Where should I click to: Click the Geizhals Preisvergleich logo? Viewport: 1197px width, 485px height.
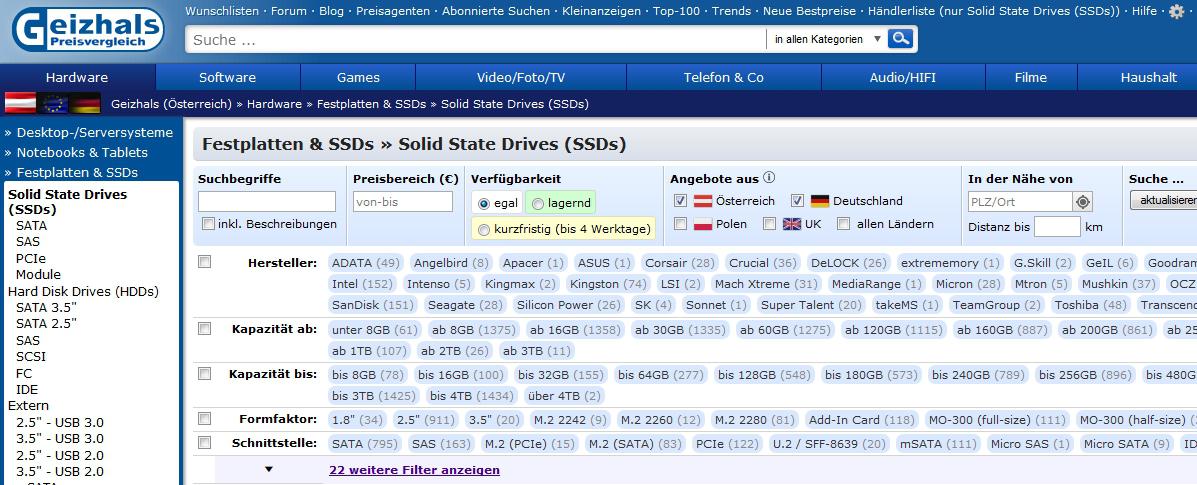pyautogui.click(x=88, y=30)
